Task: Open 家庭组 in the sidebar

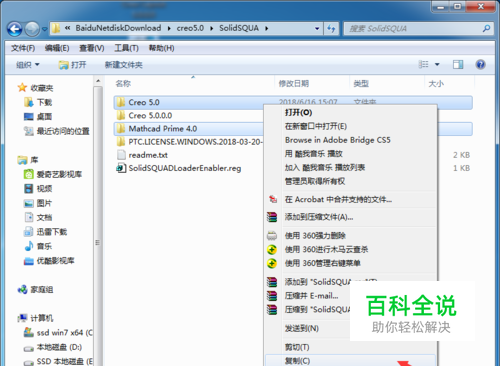Action: point(35,289)
